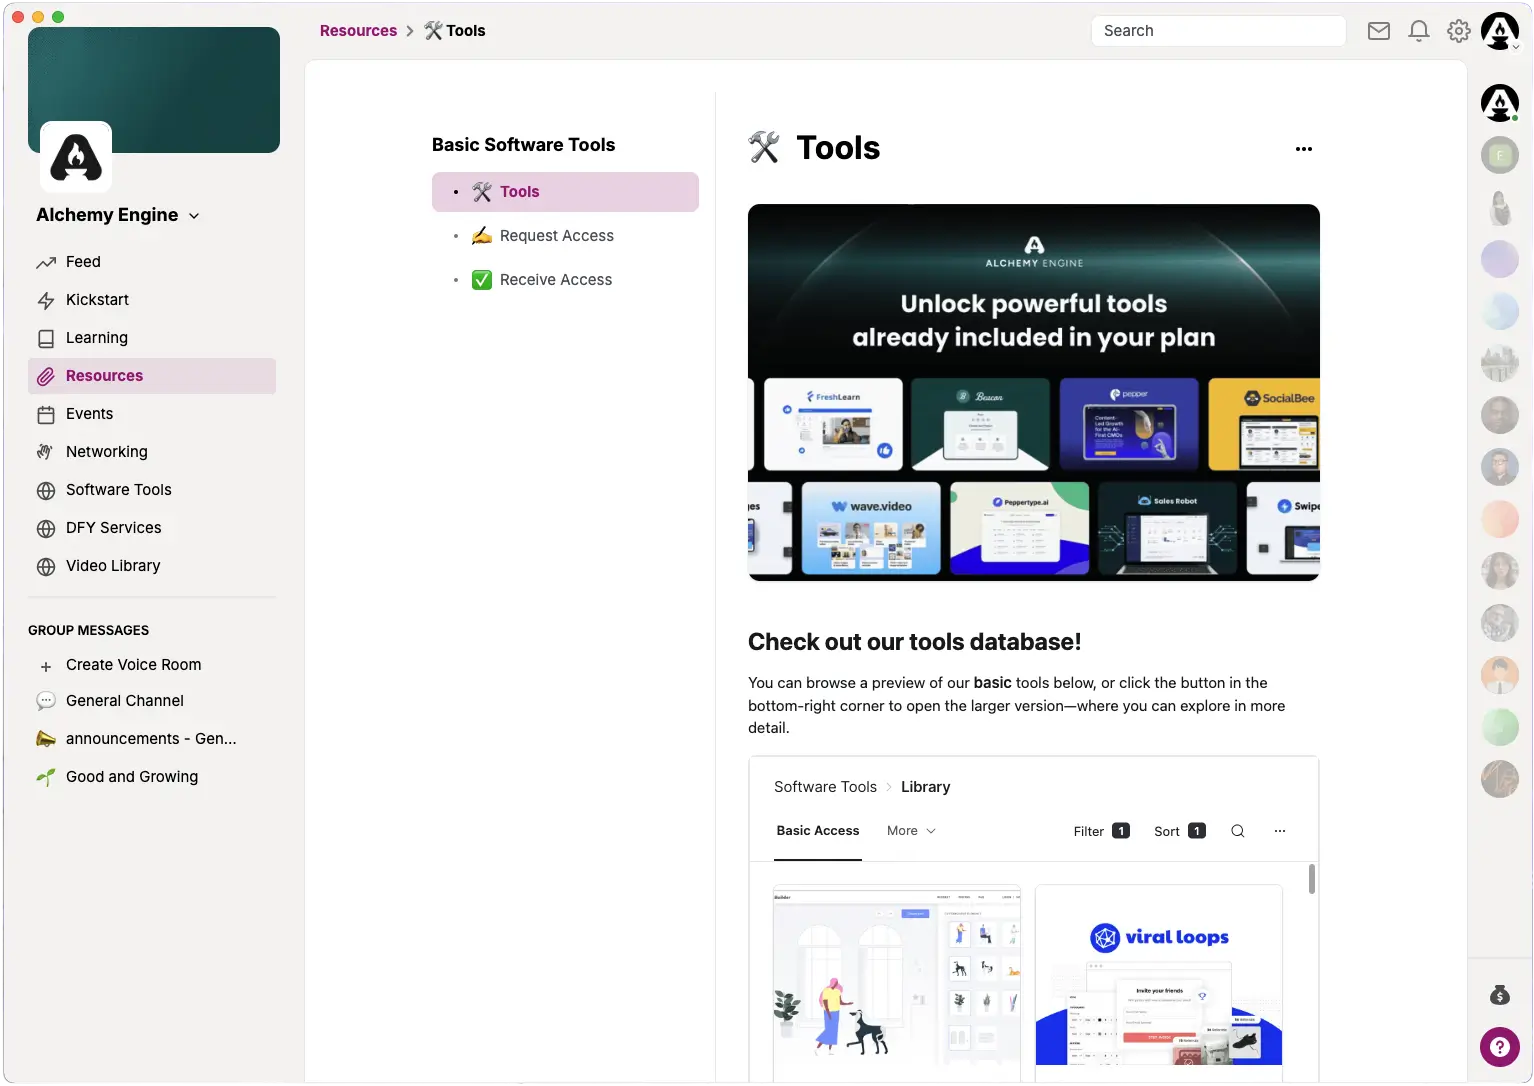This screenshot has height=1086, width=1534.
Task: Navigate to Events in left sidebar
Action: [x=89, y=414]
